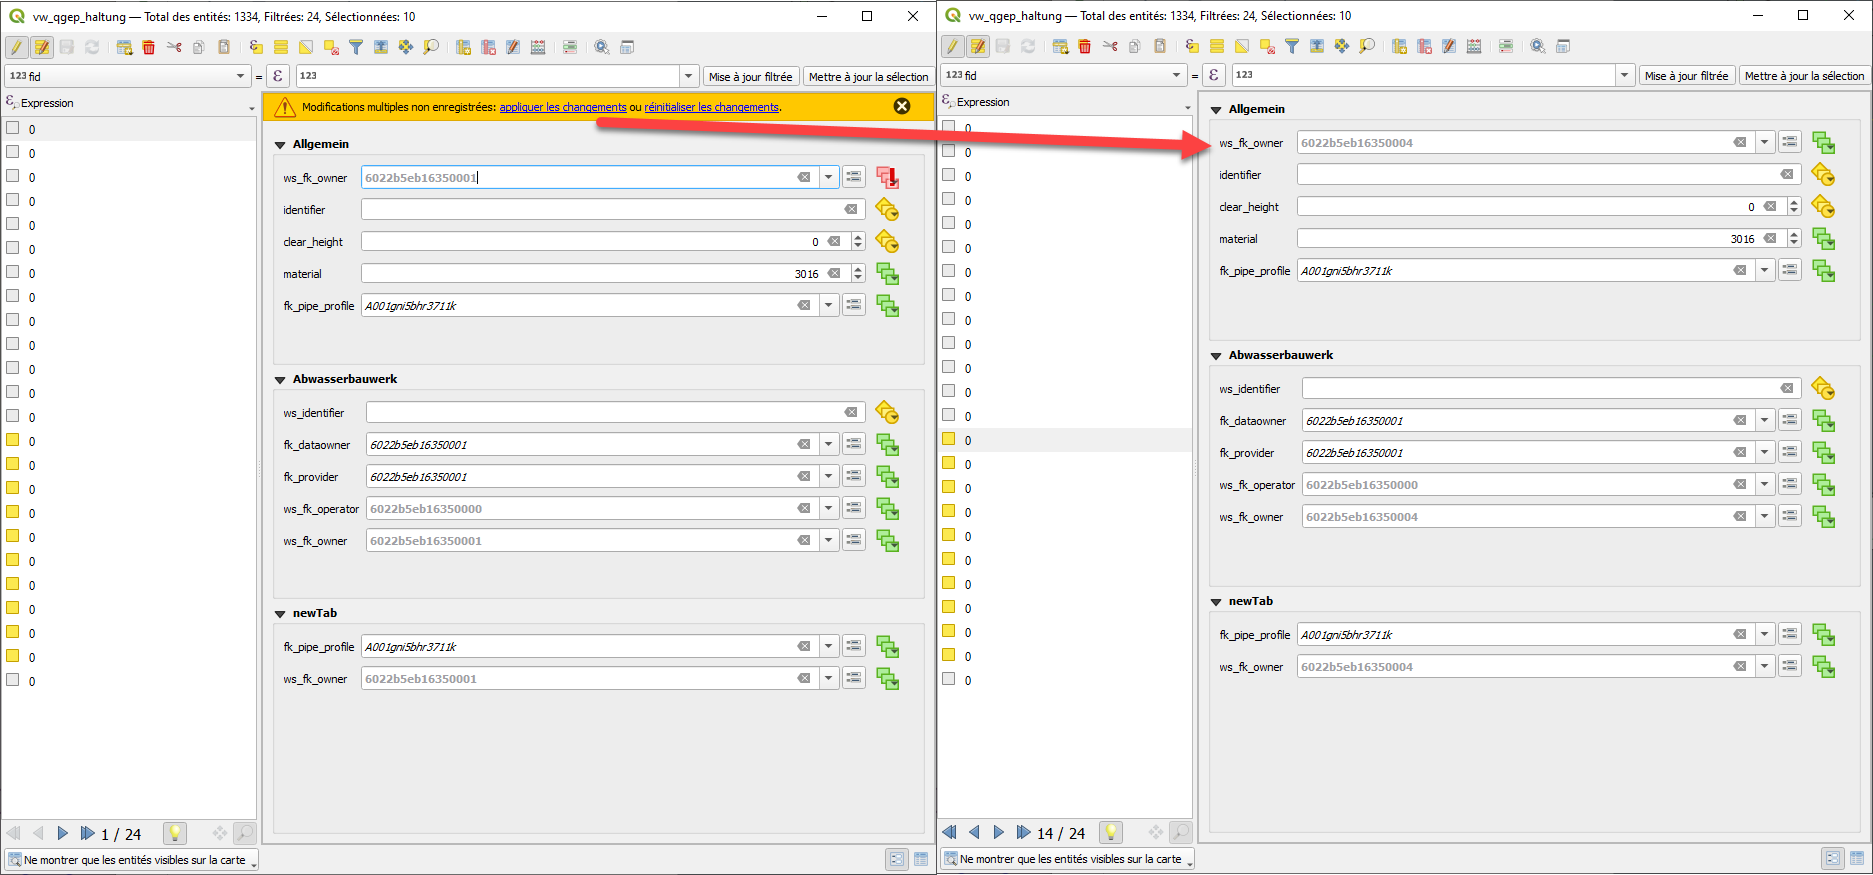This screenshot has width=1873, height=875.
Task: Click zoom to selected icon, right window
Action: 1367,46
